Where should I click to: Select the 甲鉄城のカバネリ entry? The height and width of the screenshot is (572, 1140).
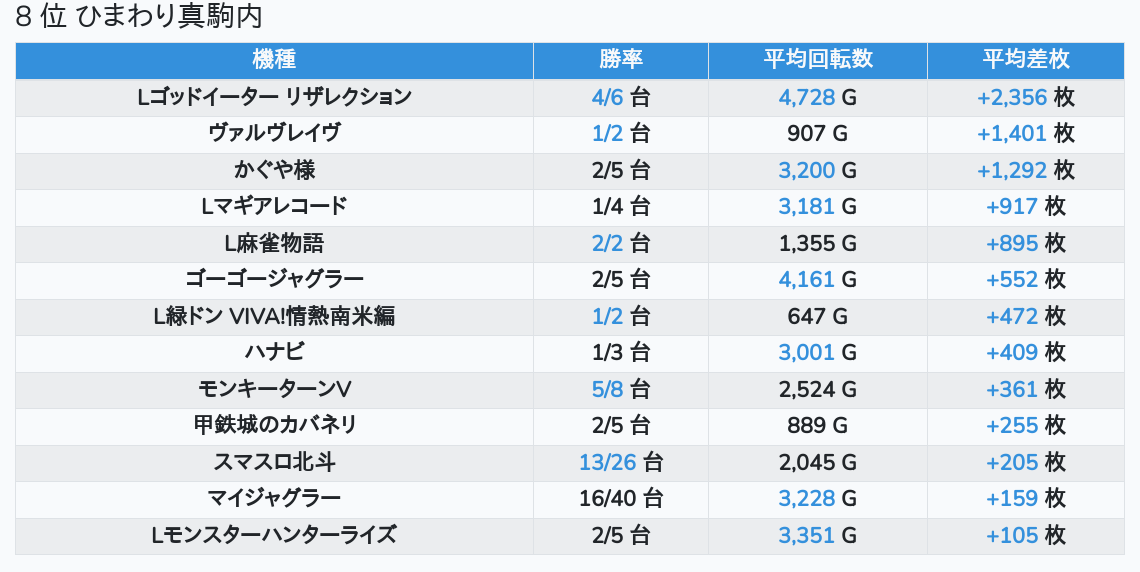click(x=274, y=425)
